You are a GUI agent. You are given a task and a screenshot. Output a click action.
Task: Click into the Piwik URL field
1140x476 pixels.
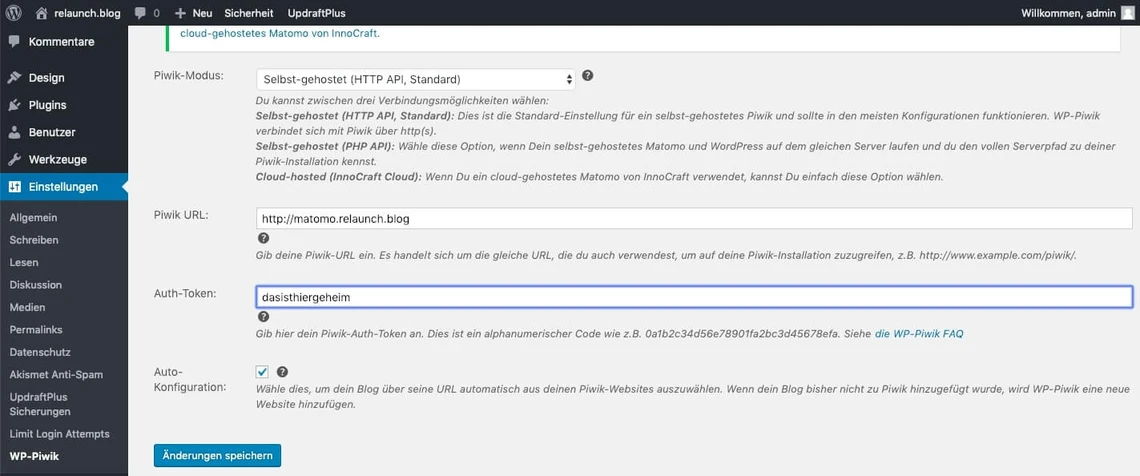pos(694,218)
